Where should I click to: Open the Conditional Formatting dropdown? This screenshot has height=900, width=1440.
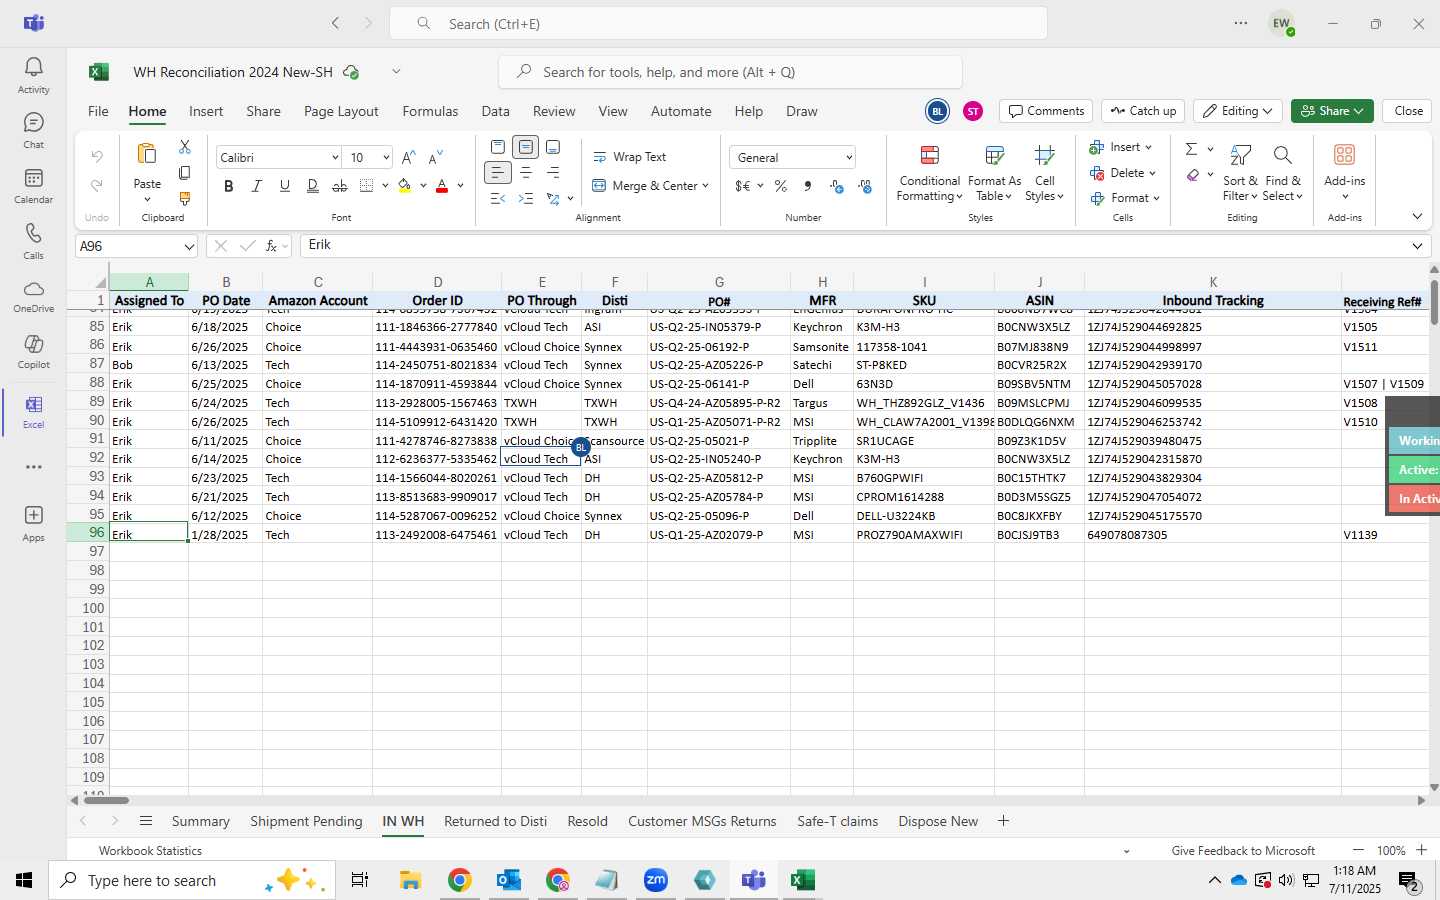click(x=929, y=173)
